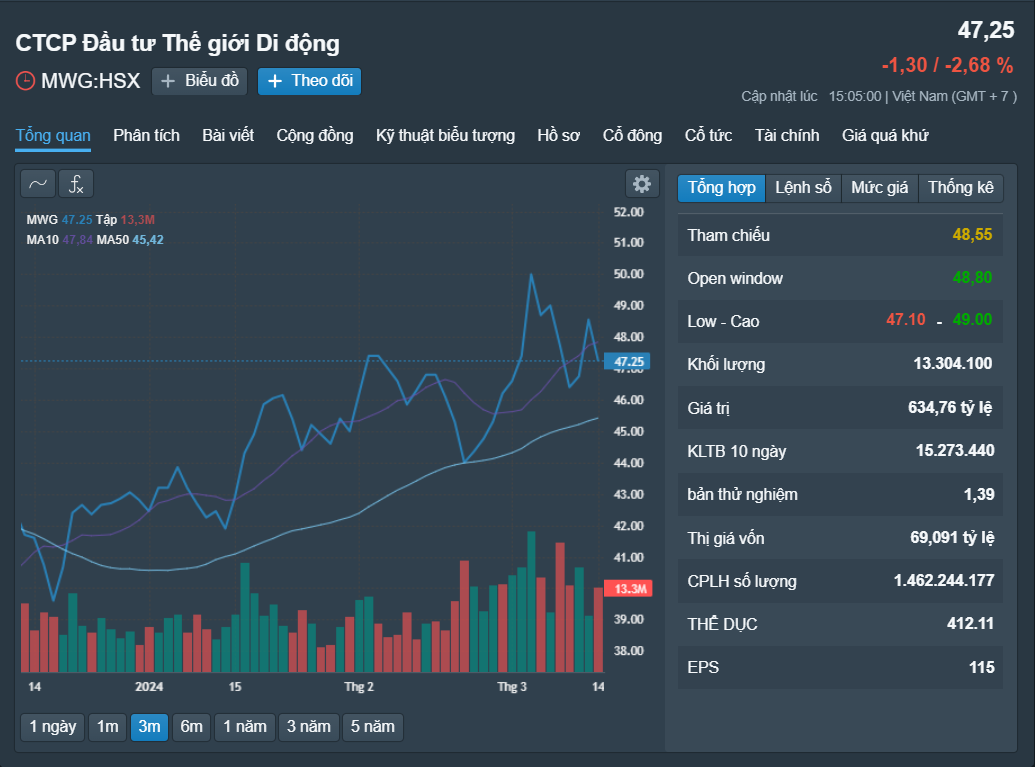This screenshot has height=767, width=1035.
Task: Click the EPS value 115
Action: click(x=982, y=667)
